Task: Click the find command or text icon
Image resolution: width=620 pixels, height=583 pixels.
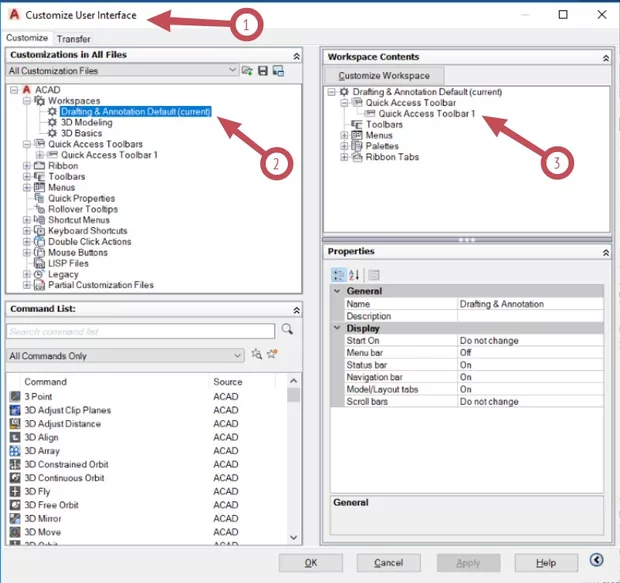Action: [x=256, y=355]
